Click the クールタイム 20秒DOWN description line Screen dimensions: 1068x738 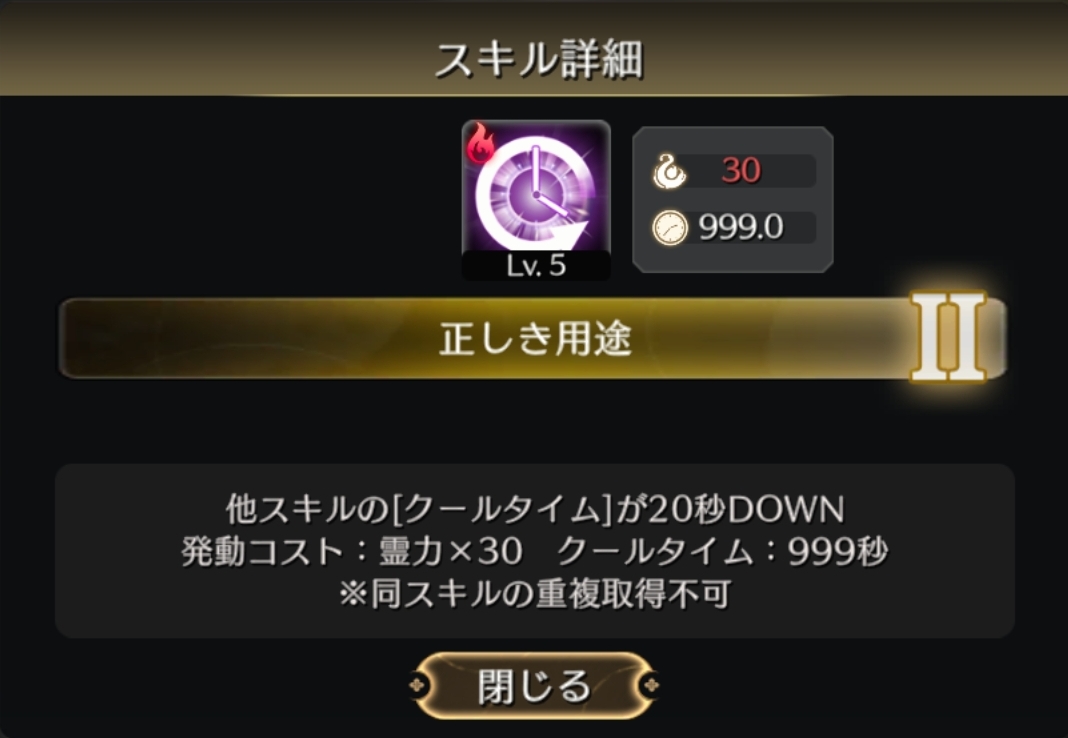pyautogui.click(x=535, y=509)
